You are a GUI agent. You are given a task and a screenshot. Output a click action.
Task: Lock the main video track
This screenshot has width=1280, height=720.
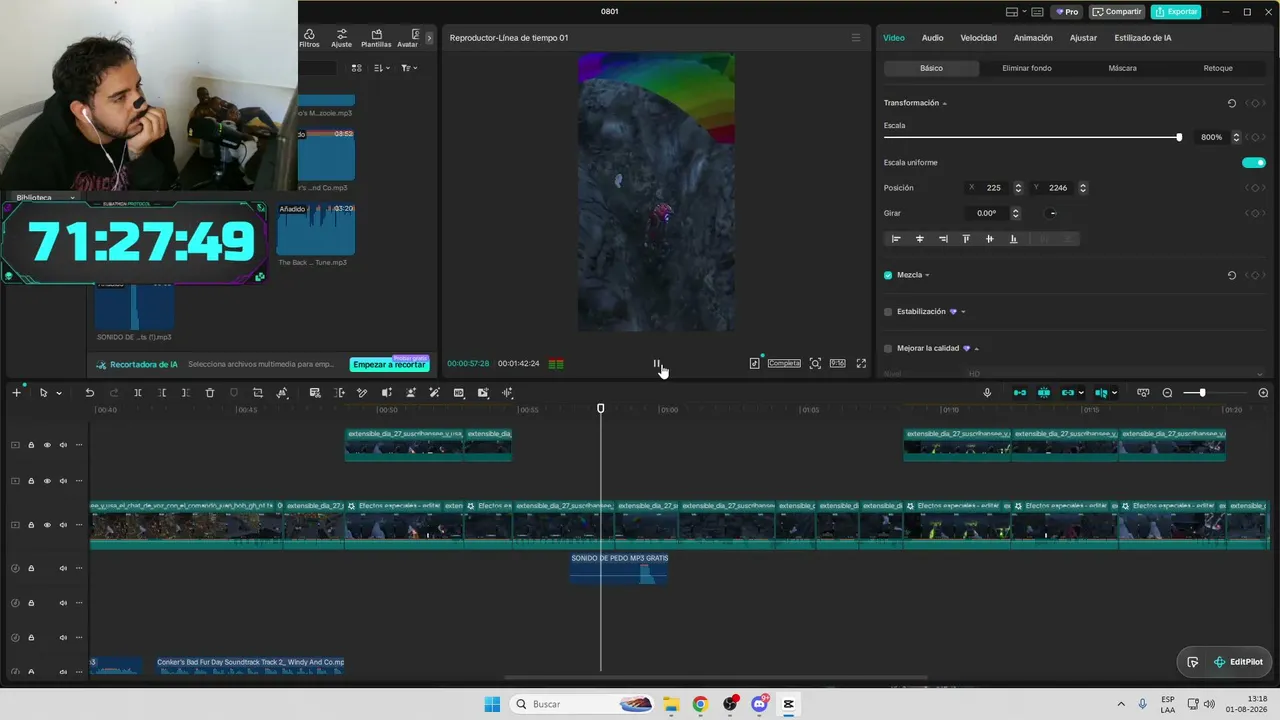click(x=31, y=525)
